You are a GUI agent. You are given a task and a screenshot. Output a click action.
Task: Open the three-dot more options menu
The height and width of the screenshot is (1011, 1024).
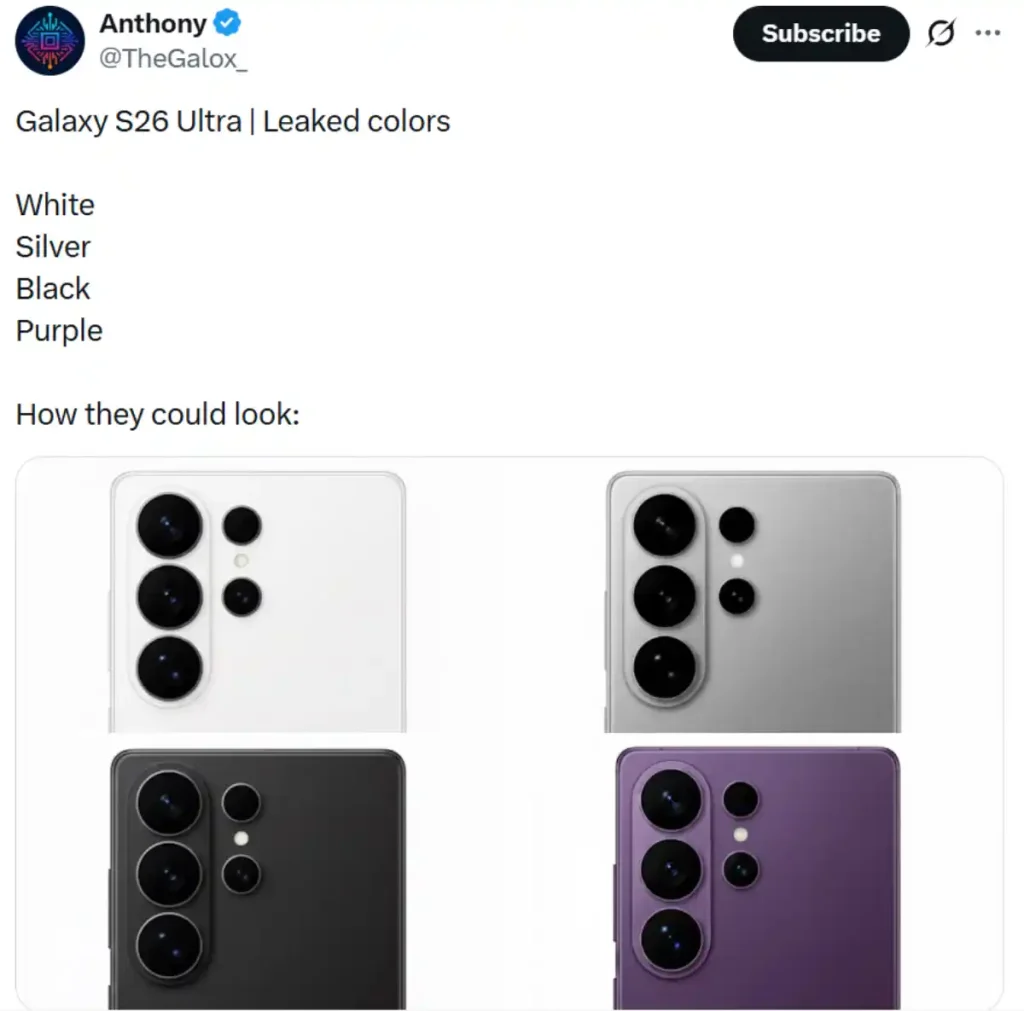(988, 33)
